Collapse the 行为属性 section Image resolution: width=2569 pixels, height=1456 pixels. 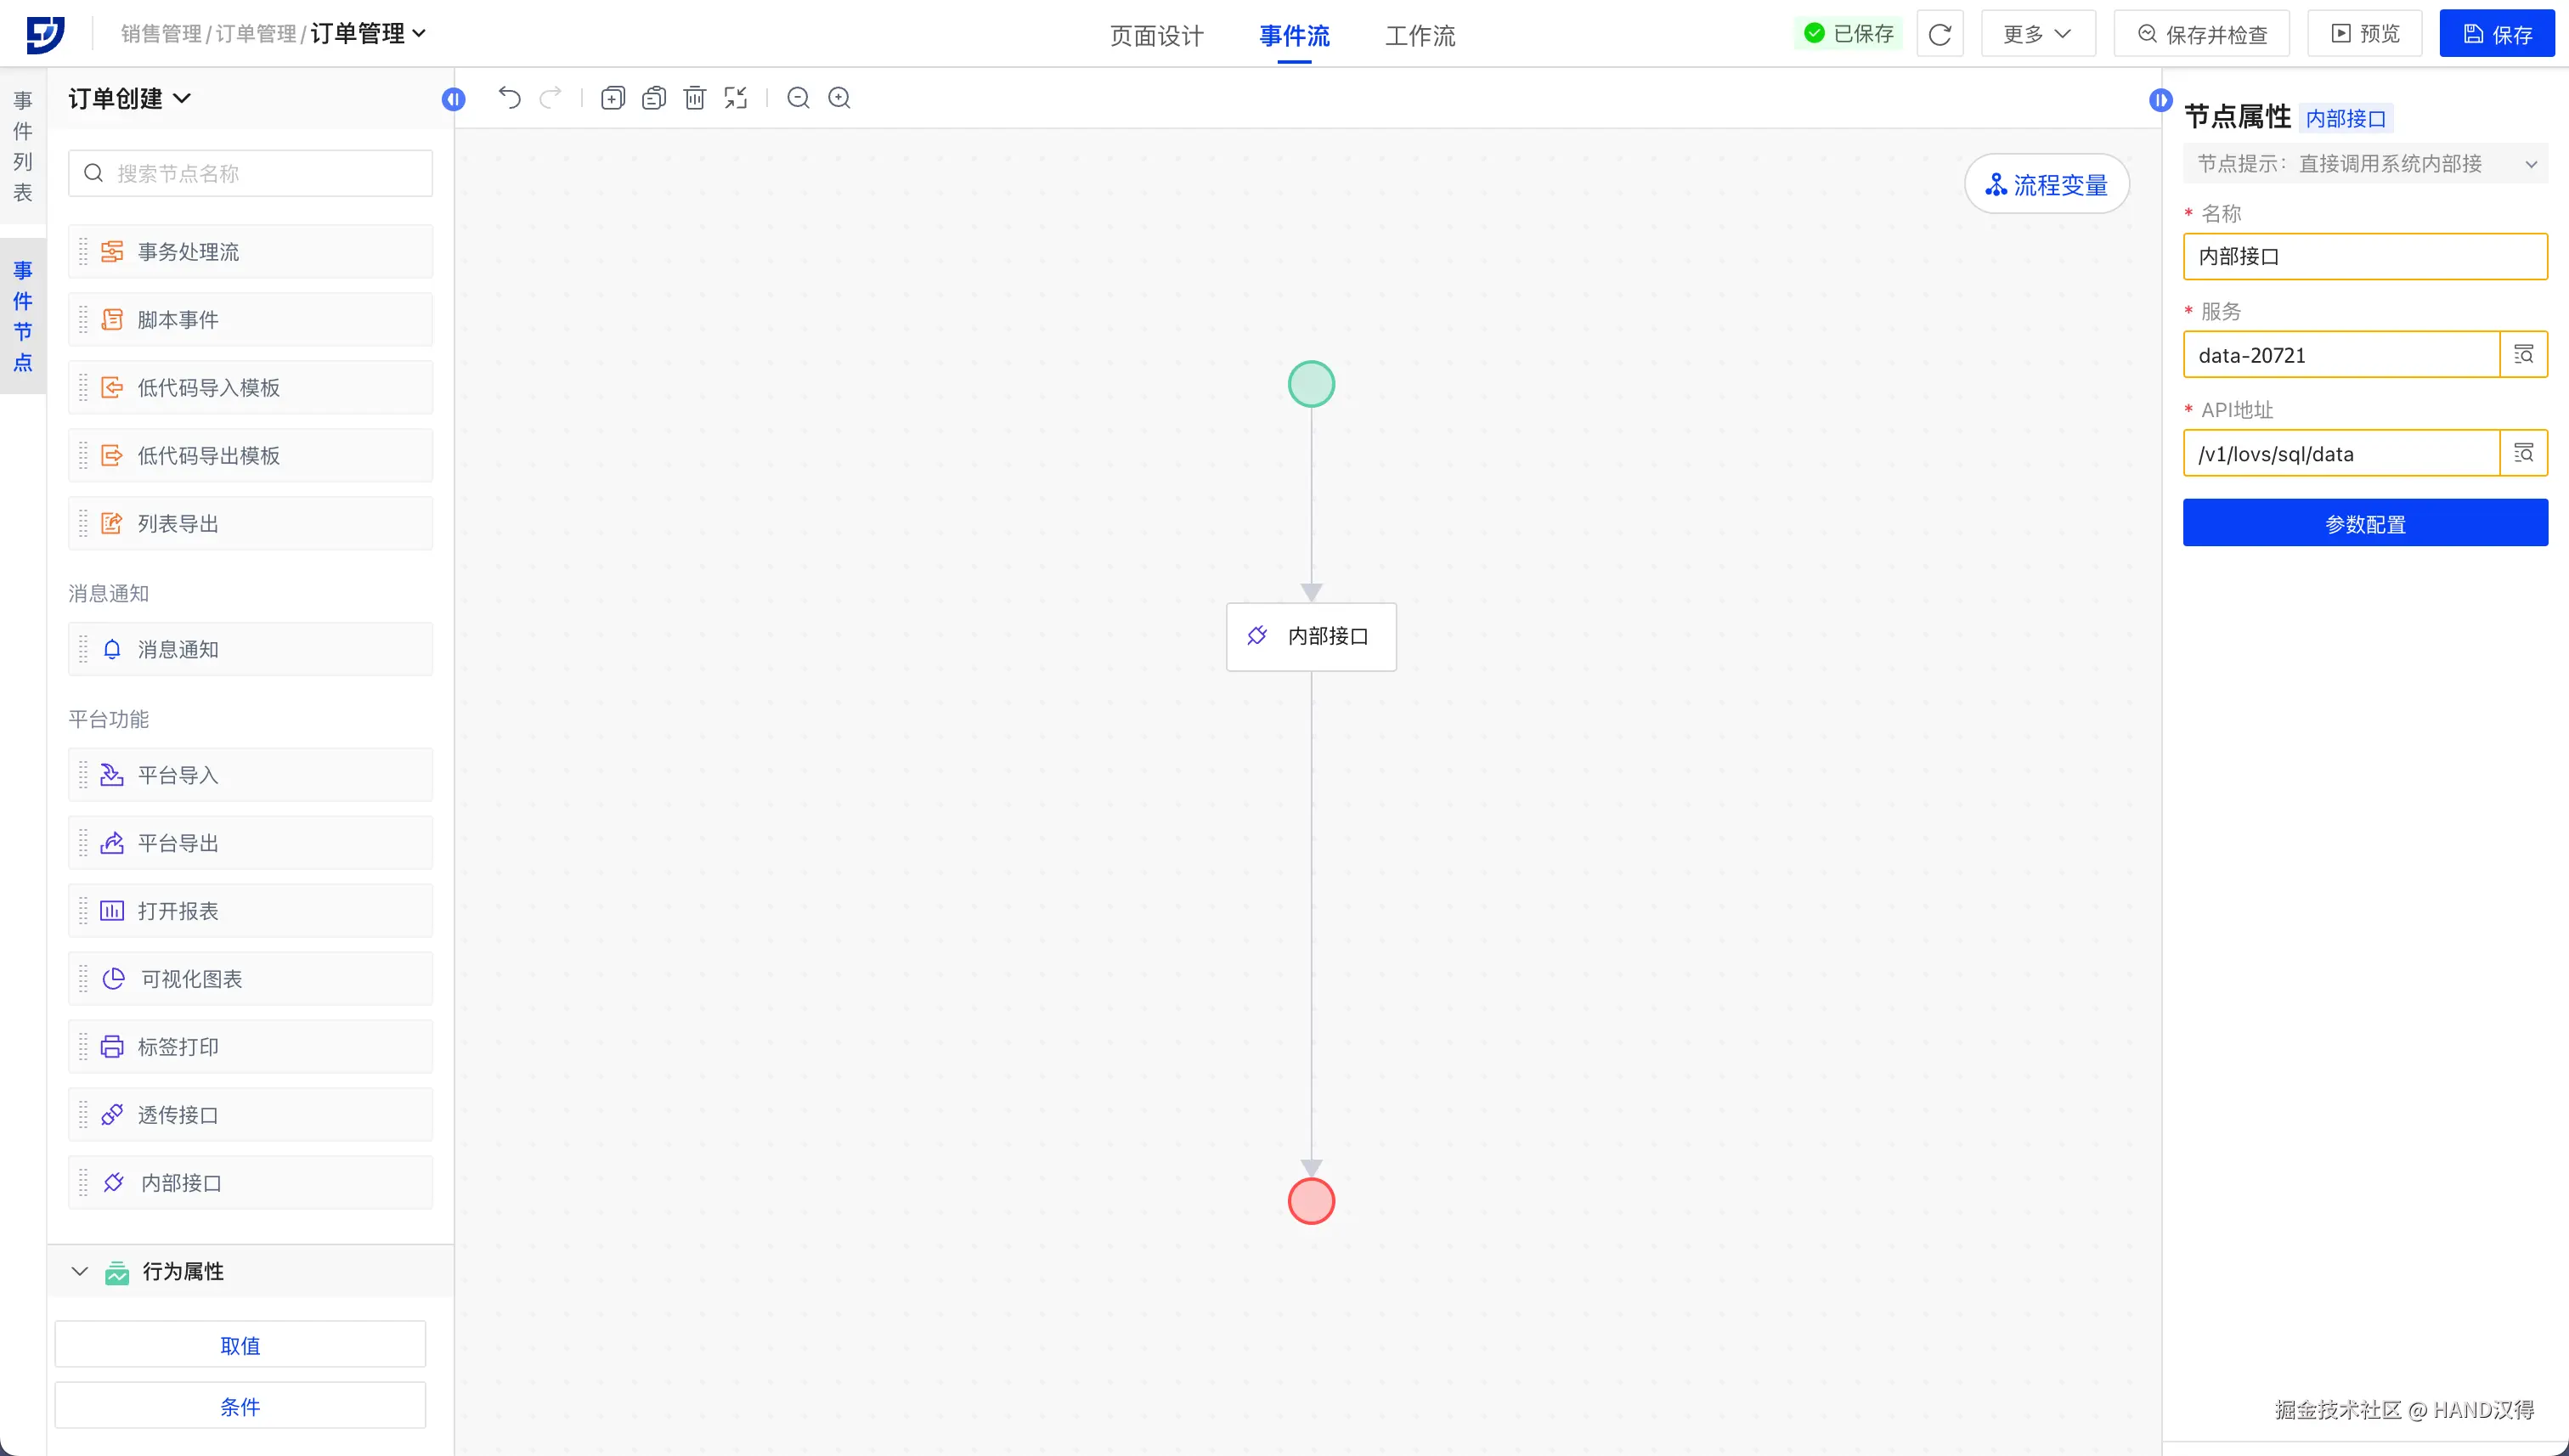pos(80,1271)
